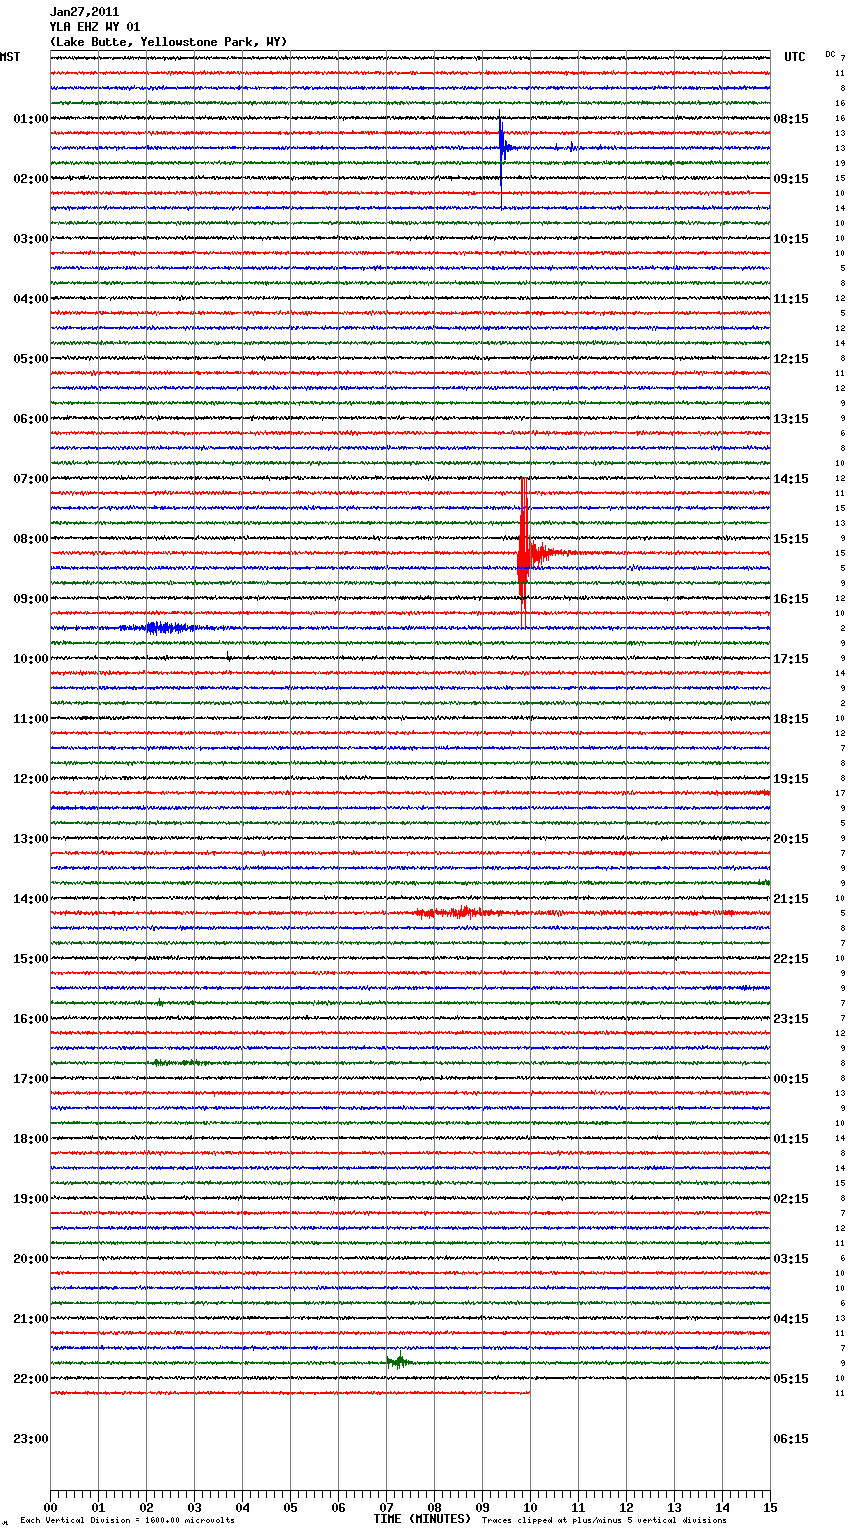This screenshot has height=1534, width=850.
Task: Click the 14:00 MST hour label
Action: [31, 899]
